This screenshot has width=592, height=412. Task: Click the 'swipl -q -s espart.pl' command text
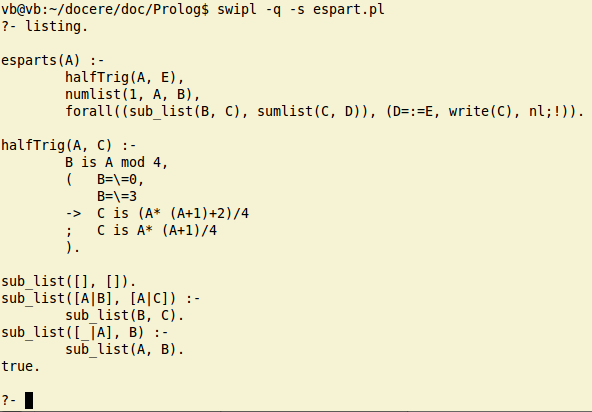pyautogui.click(x=301, y=9)
